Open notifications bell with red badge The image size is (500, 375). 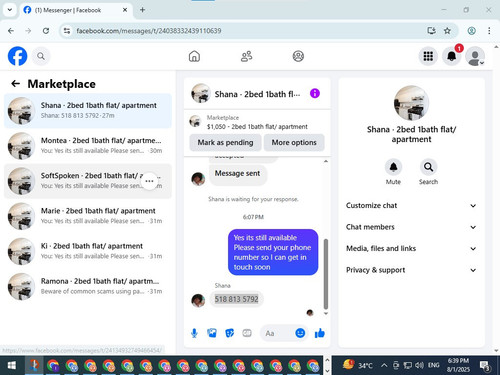452,56
